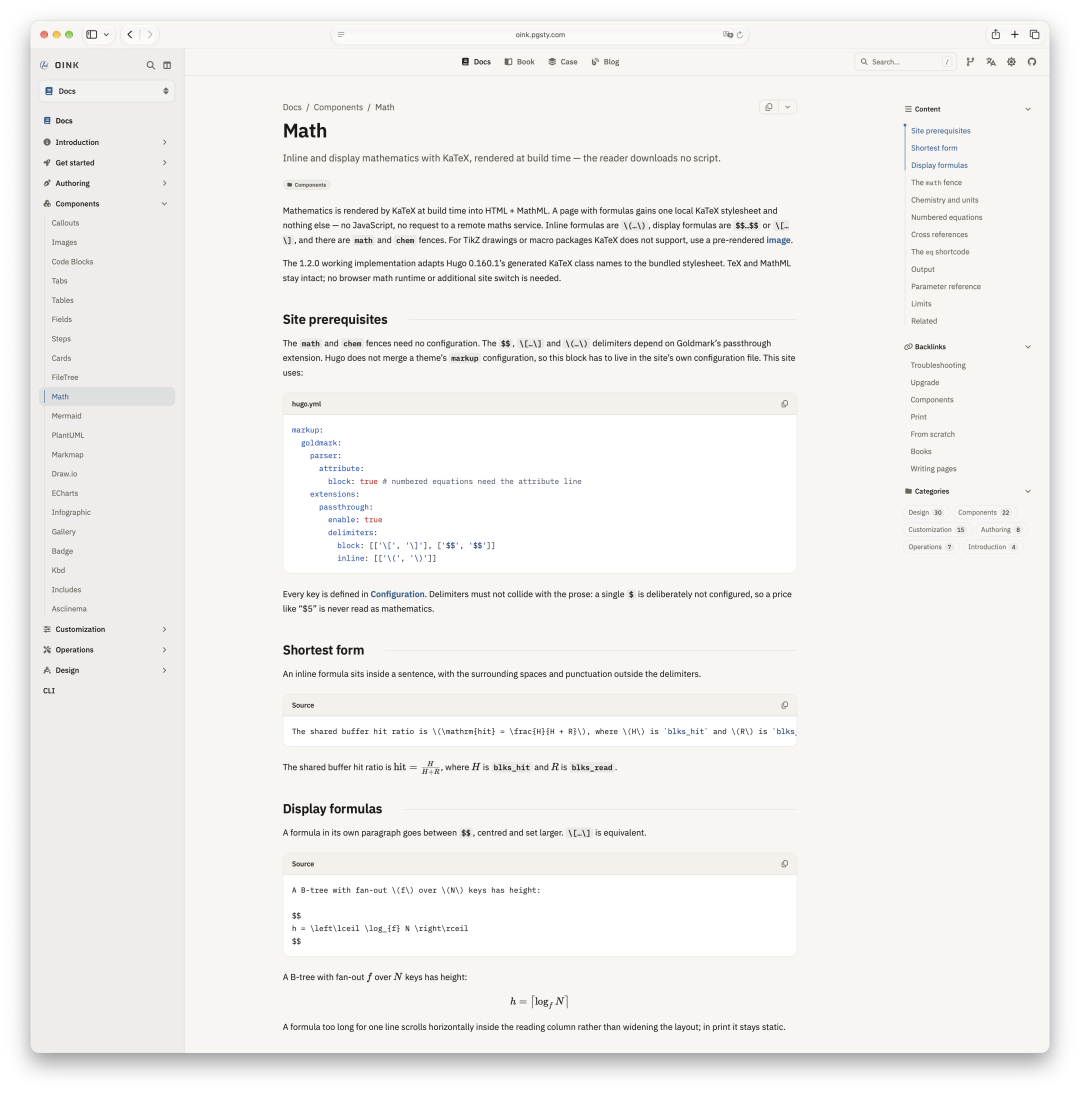Open search via the sidebar magnifier icon
1080x1093 pixels.
click(x=151, y=65)
